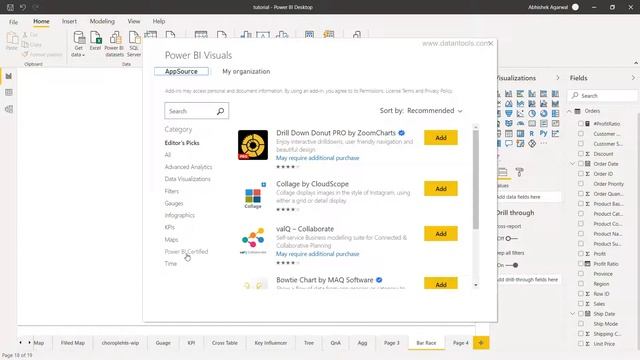This screenshot has width=640, height=360.
Task: Open the Report view in left sidebar
Action: click(9, 76)
